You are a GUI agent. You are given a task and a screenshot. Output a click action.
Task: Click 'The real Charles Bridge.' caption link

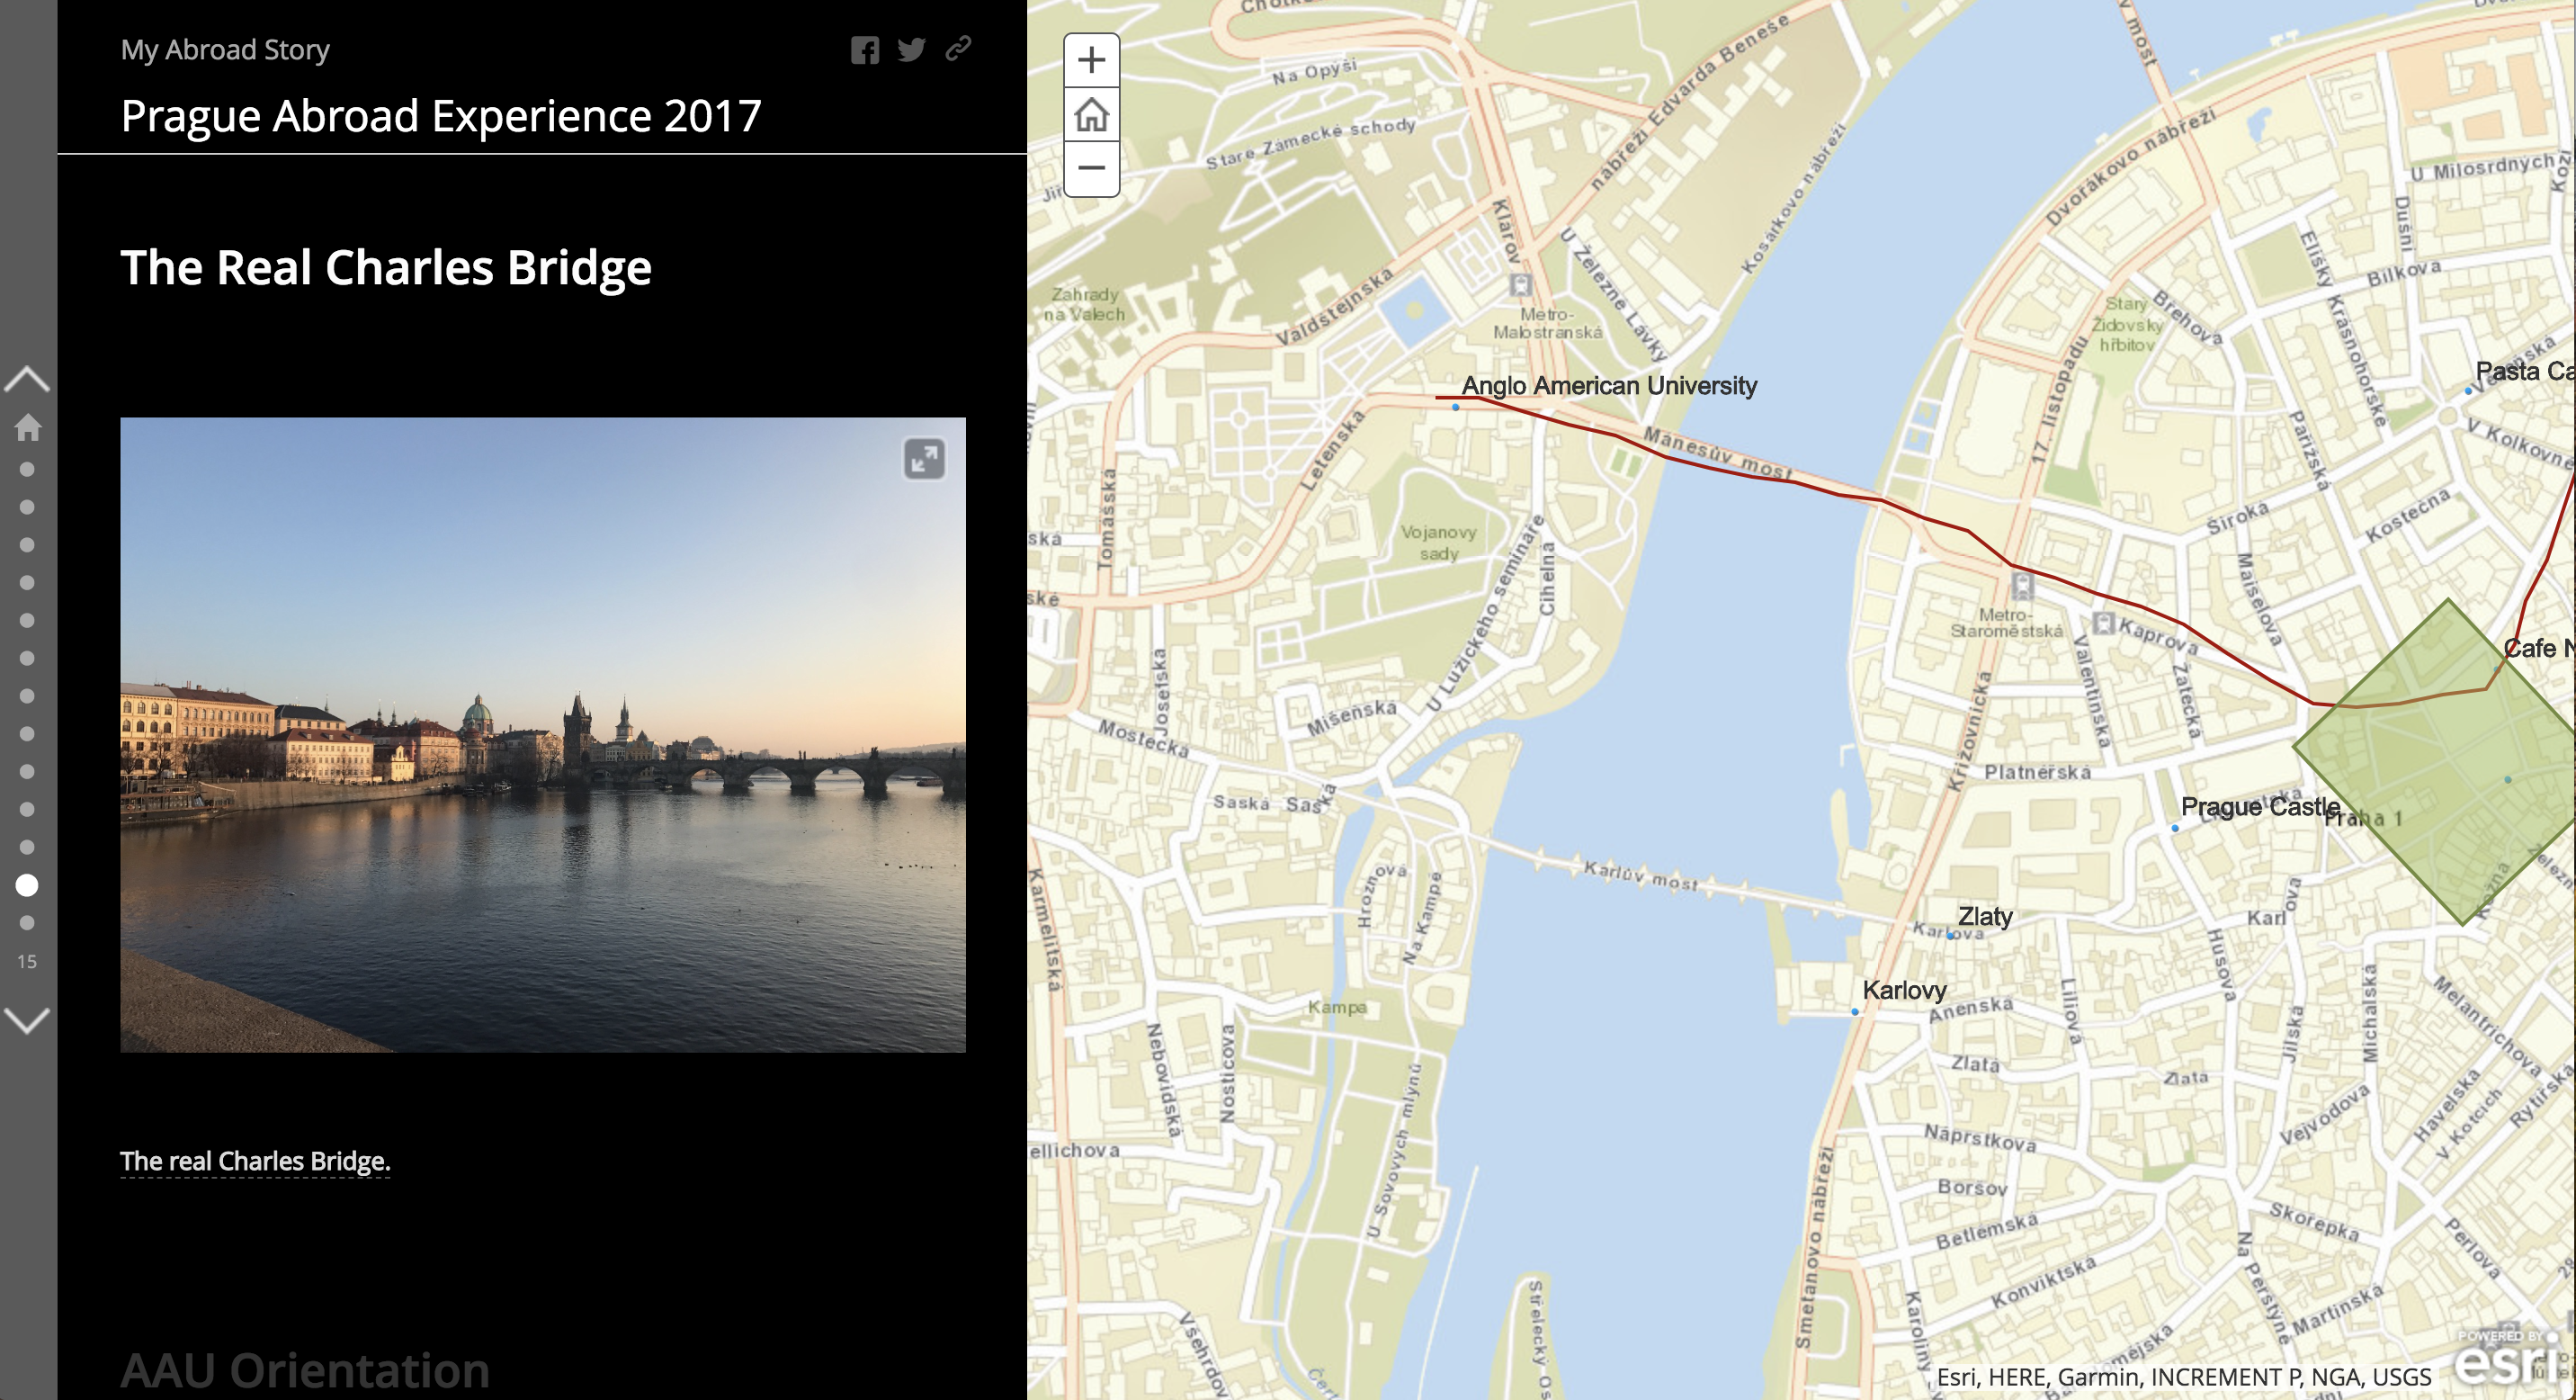tap(255, 1161)
